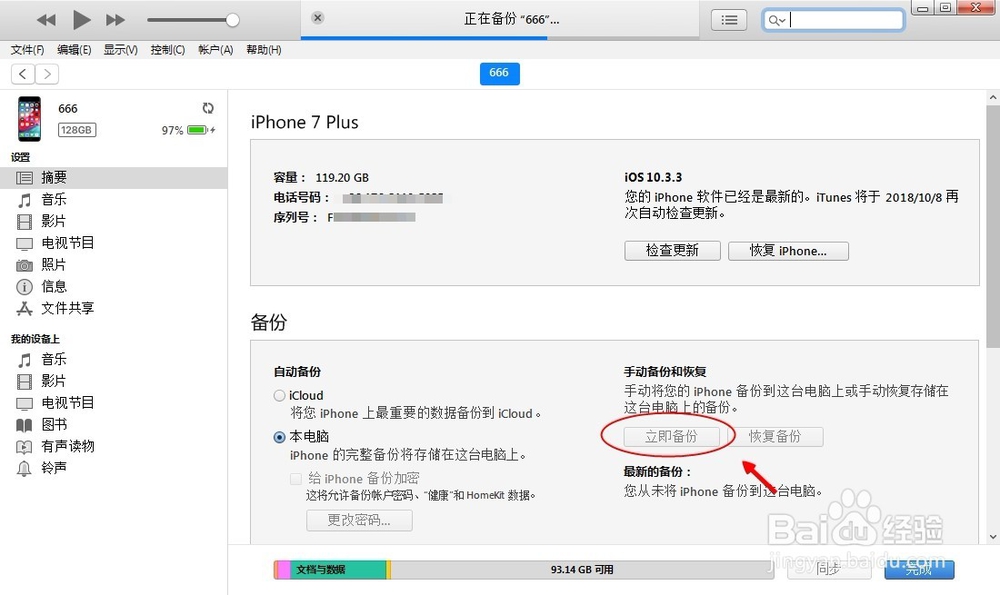Click the backup progress bar under the status text

pyautogui.click(x=500, y=38)
